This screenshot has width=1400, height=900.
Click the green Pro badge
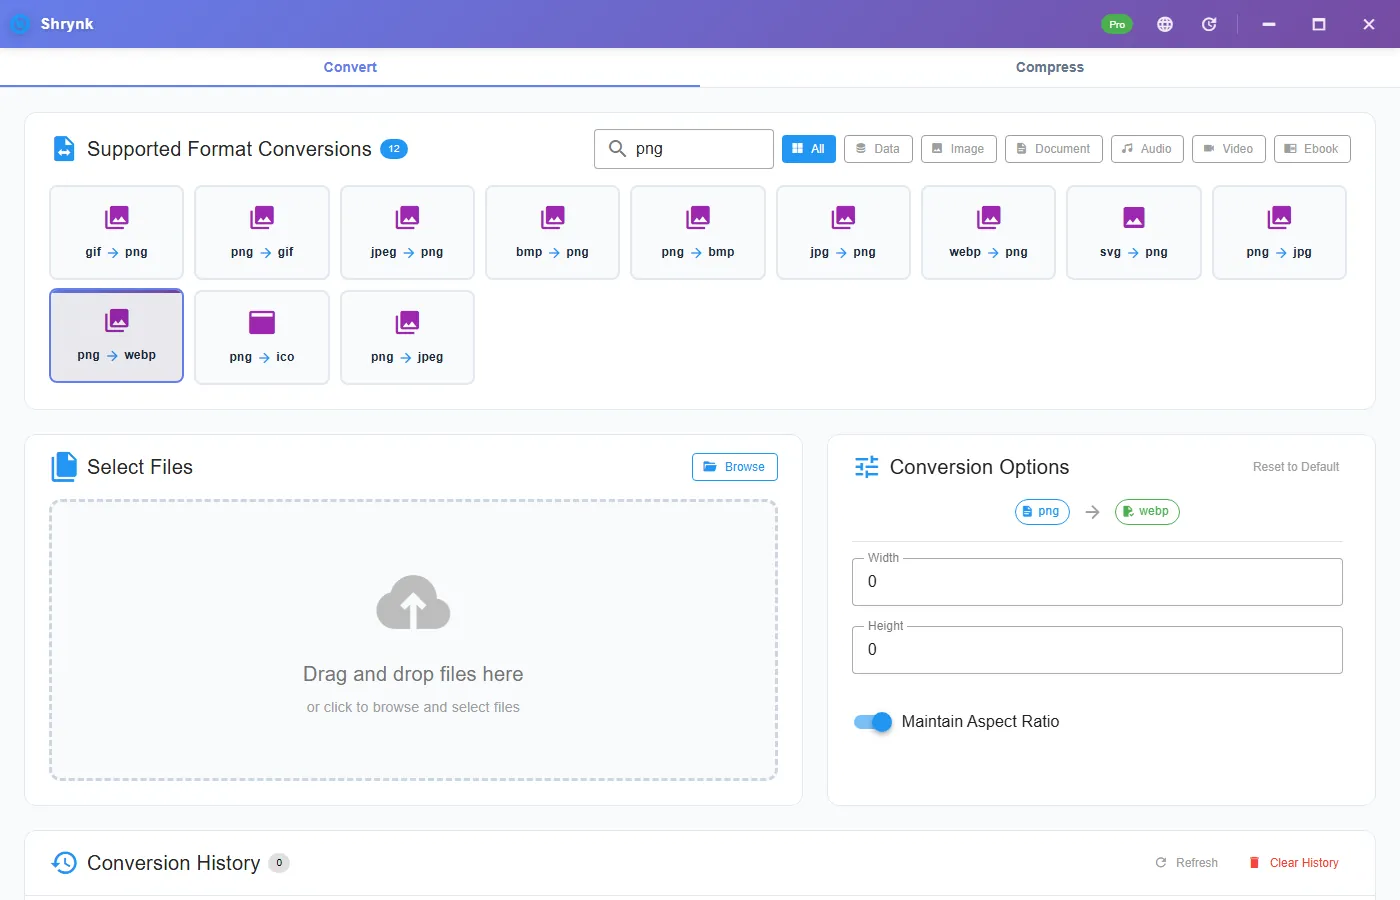(x=1117, y=24)
